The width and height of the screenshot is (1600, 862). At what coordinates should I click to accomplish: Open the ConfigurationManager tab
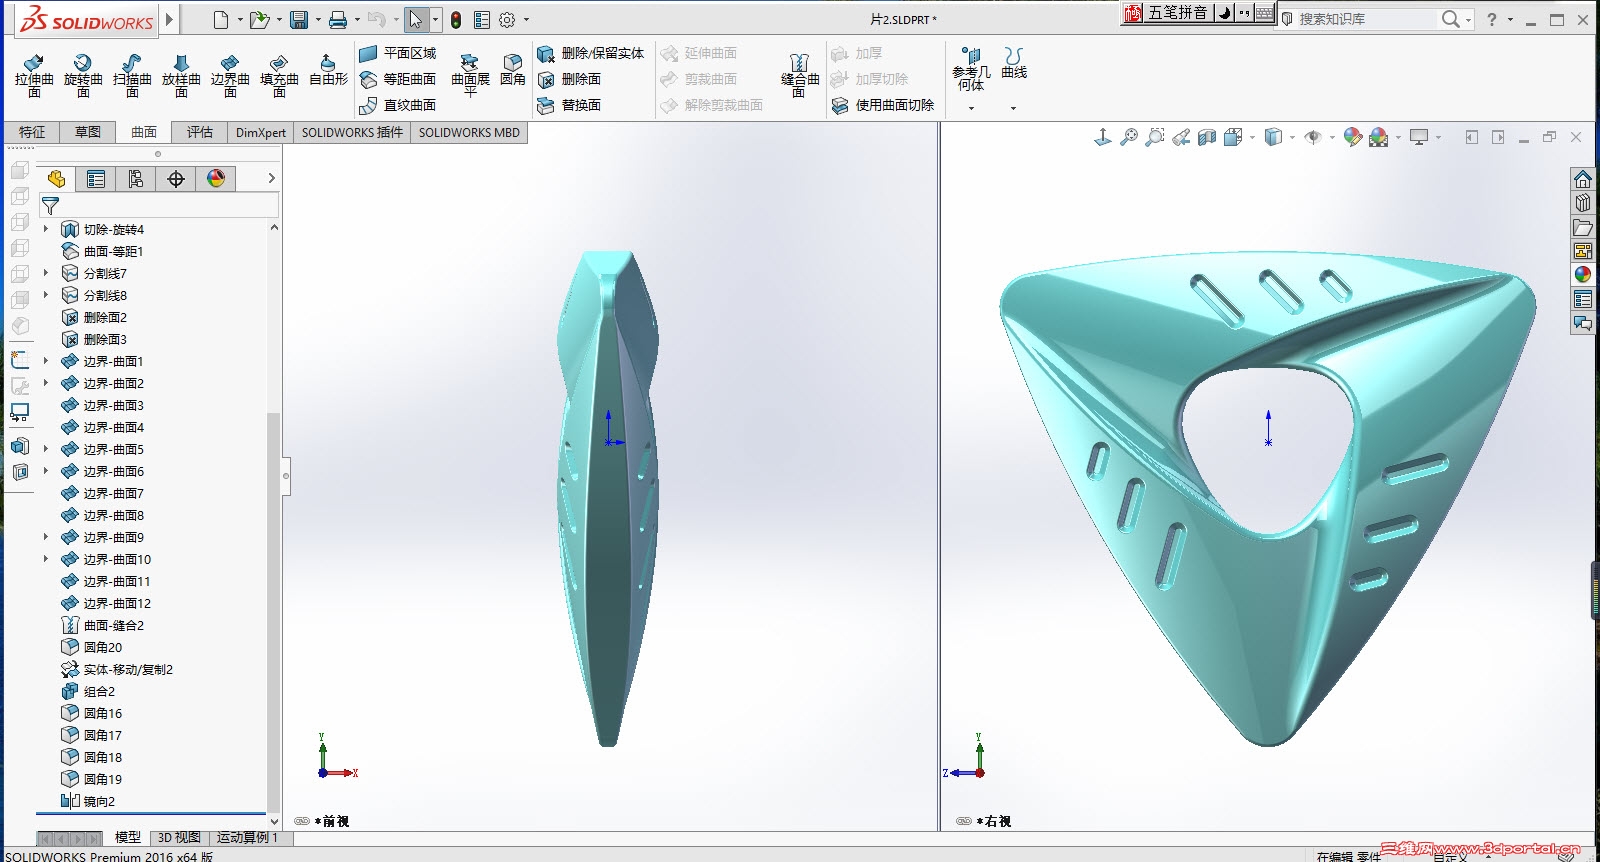pos(136,179)
